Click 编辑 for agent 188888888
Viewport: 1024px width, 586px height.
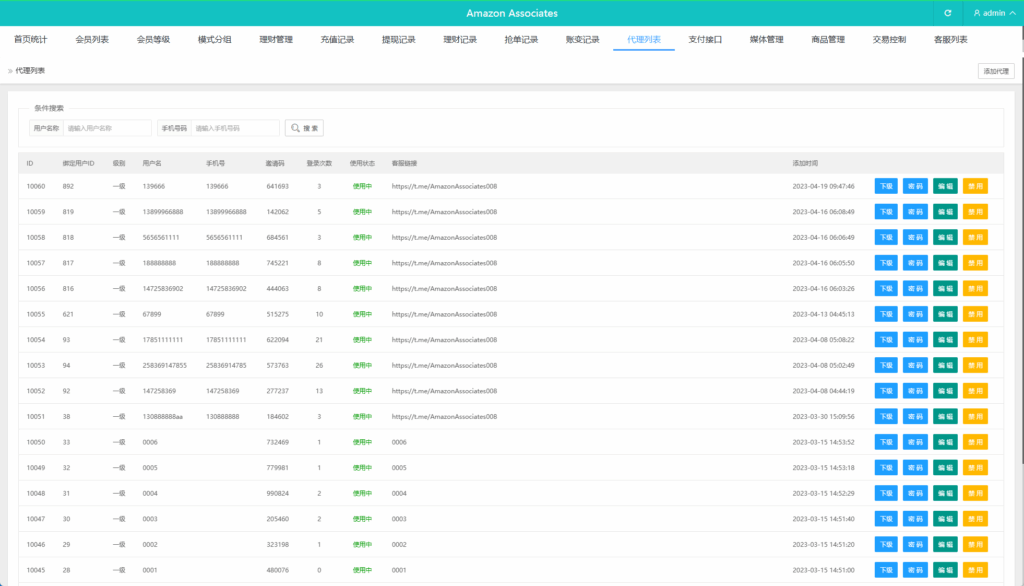(x=944, y=262)
